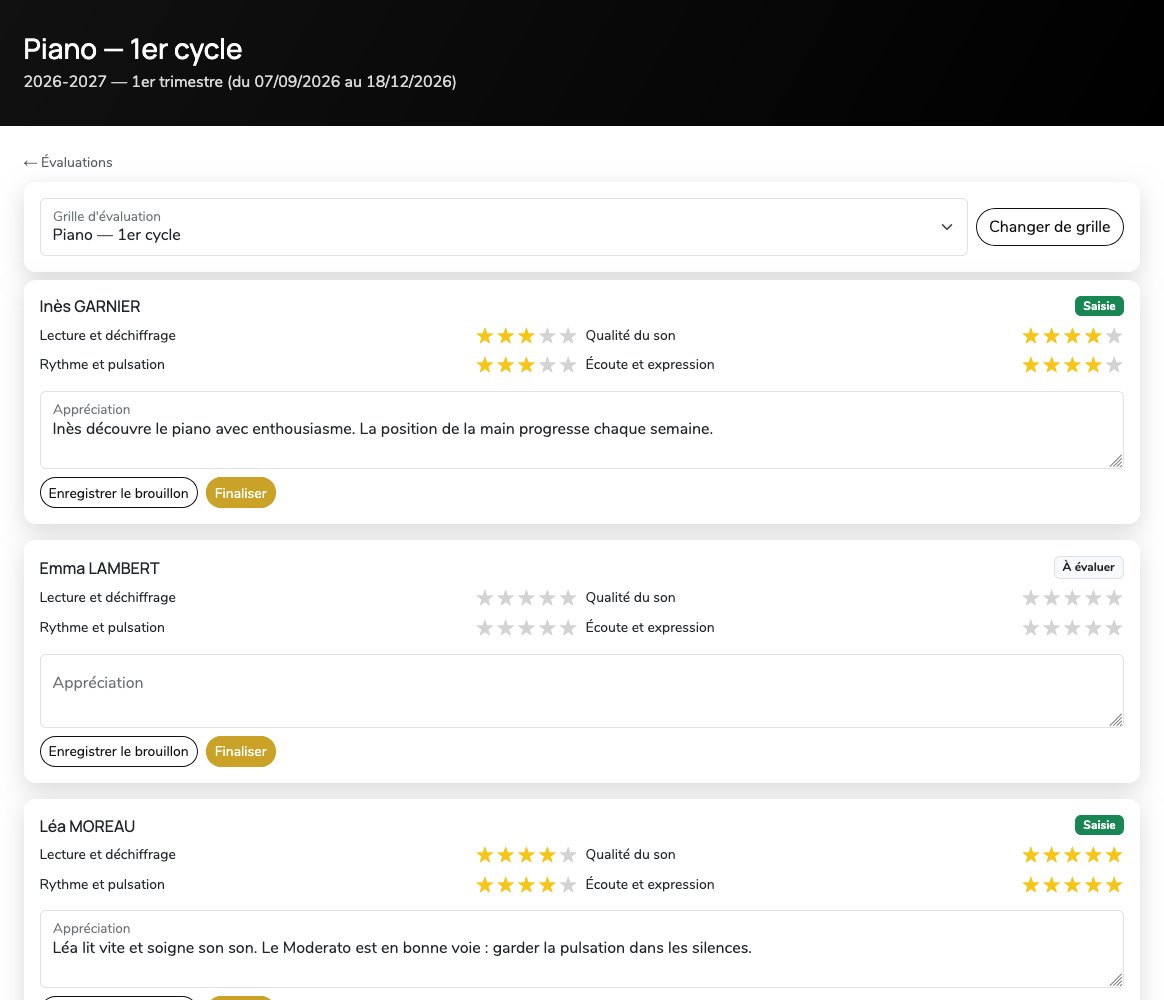Edit Inès GARNIER's Appréciation text field
Viewport: 1164px width, 1000px height.
pos(581,430)
